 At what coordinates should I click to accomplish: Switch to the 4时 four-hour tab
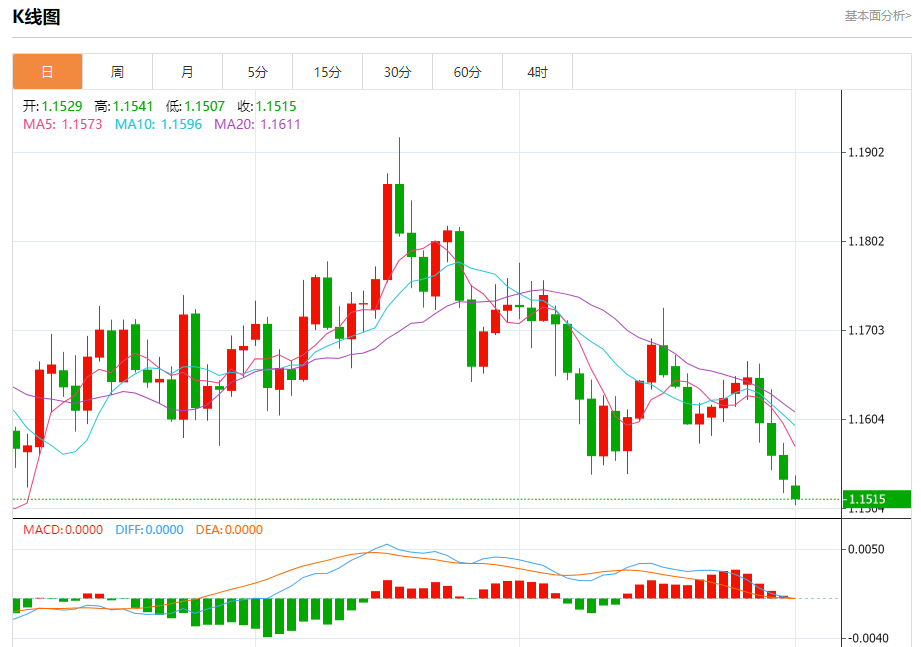click(537, 72)
